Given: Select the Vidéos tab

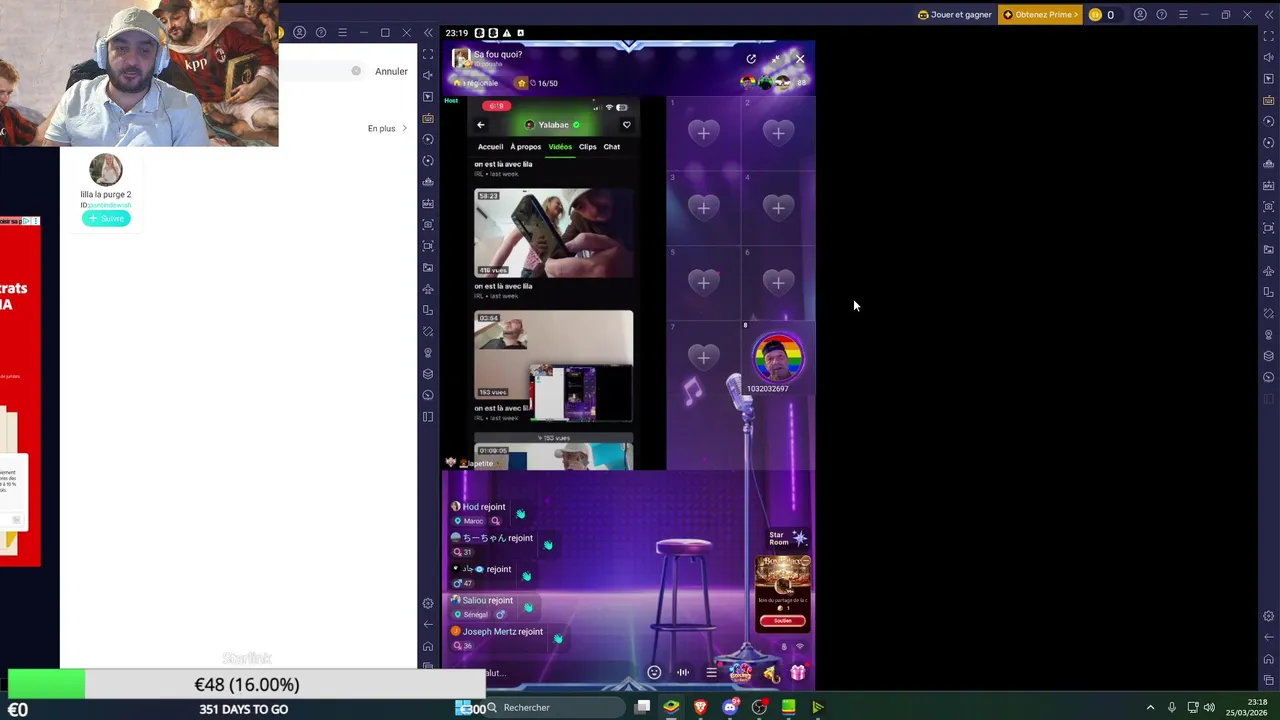Looking at the screenshot, I should pyautogui.click(x=560, y=147).
